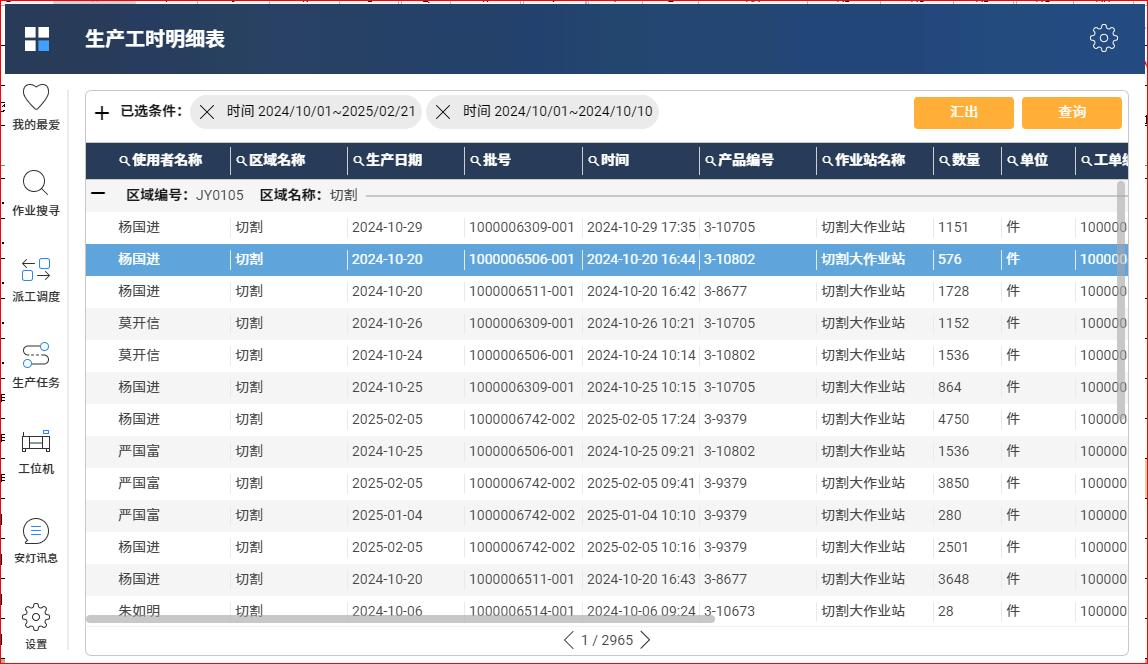Go to the previous page arrow

(569, 640)
